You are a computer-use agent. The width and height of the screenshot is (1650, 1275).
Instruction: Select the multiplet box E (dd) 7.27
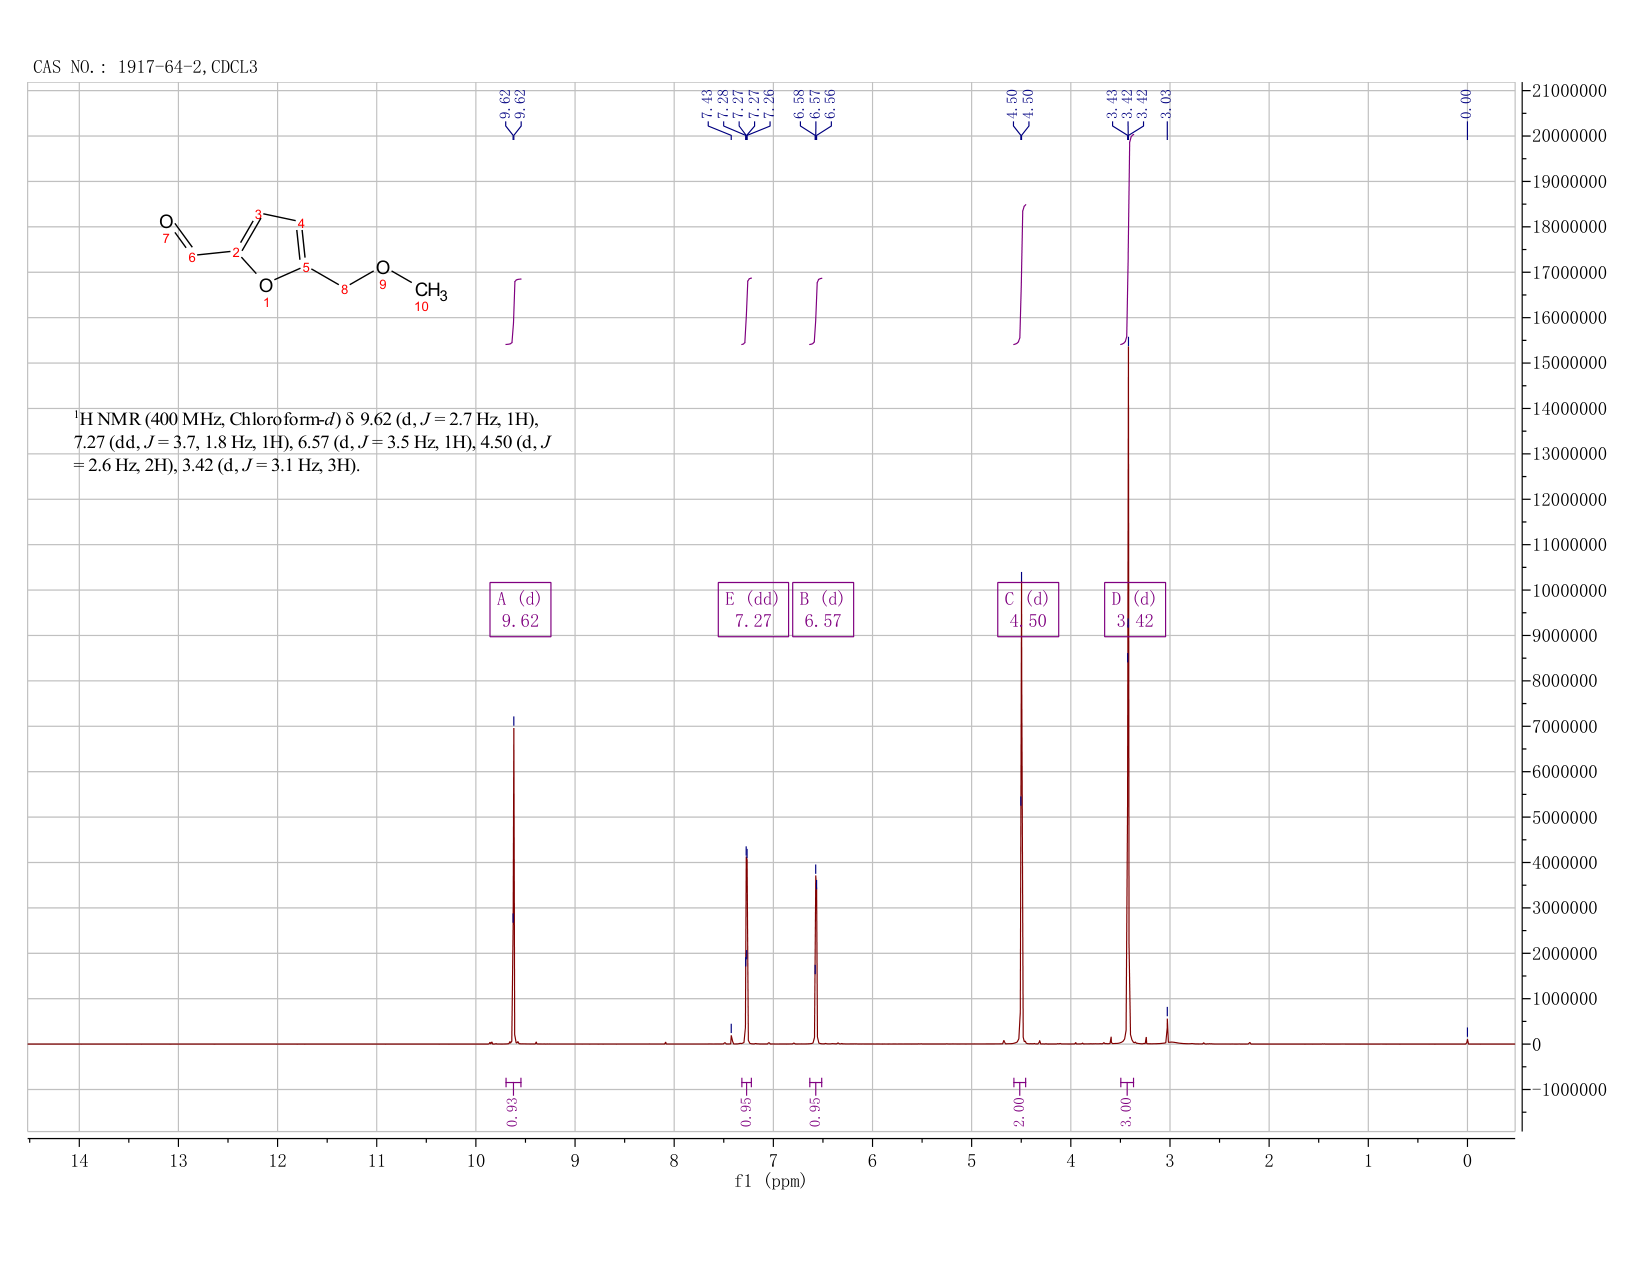[x=753, y=609]
